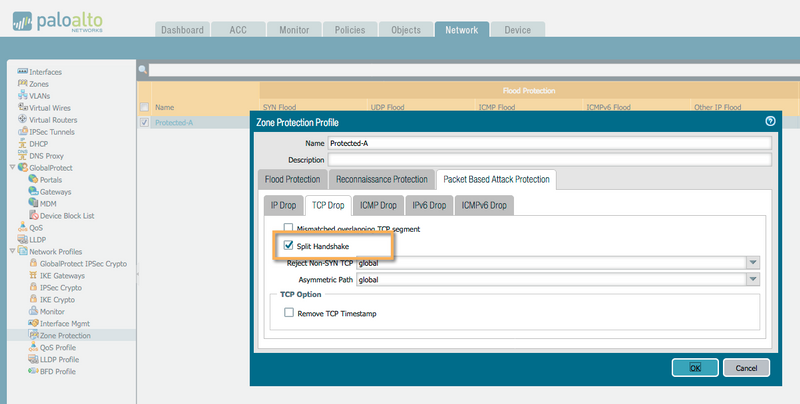Click the search bar above the table

(474, 70)
